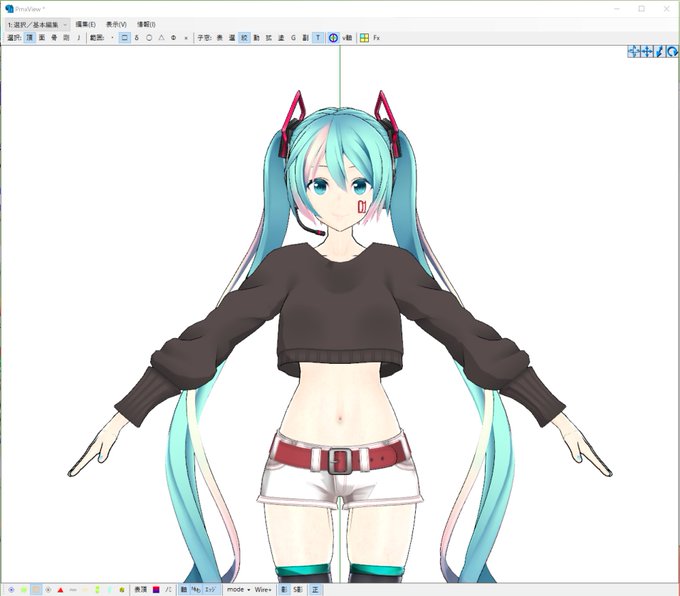Click the small x range option
Image resolution: width=680 pixels, height=596 pixels.
pyautogui.click(x=186, y=38)
